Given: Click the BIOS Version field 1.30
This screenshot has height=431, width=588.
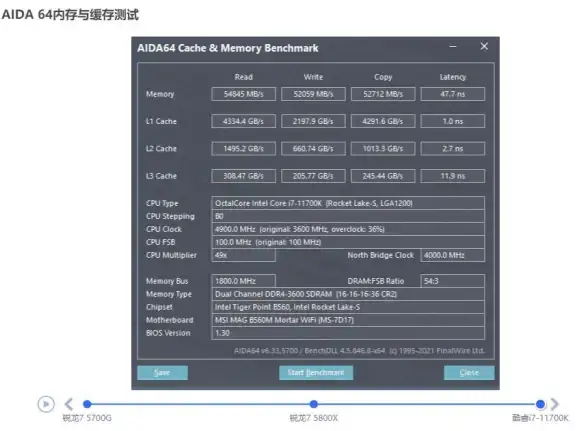Looking at the screenshot, I should pyautogui.click(x=348, y=333).
